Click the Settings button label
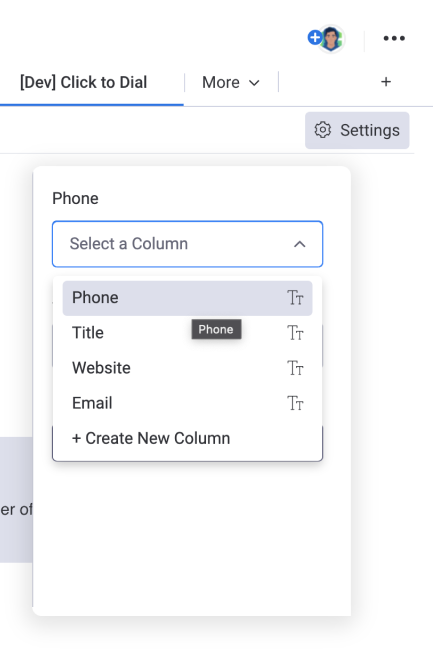 point(370,130)
